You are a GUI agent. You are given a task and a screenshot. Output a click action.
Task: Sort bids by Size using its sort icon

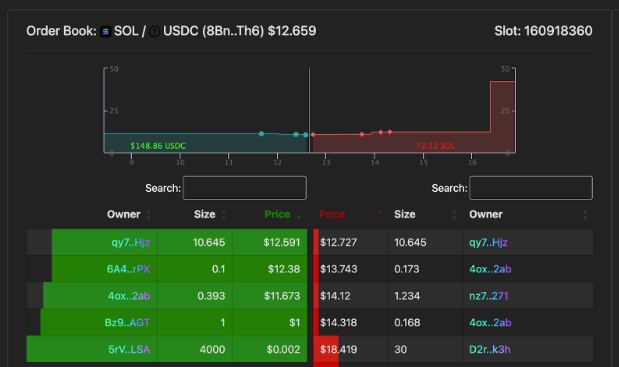(x=224, y=215)
